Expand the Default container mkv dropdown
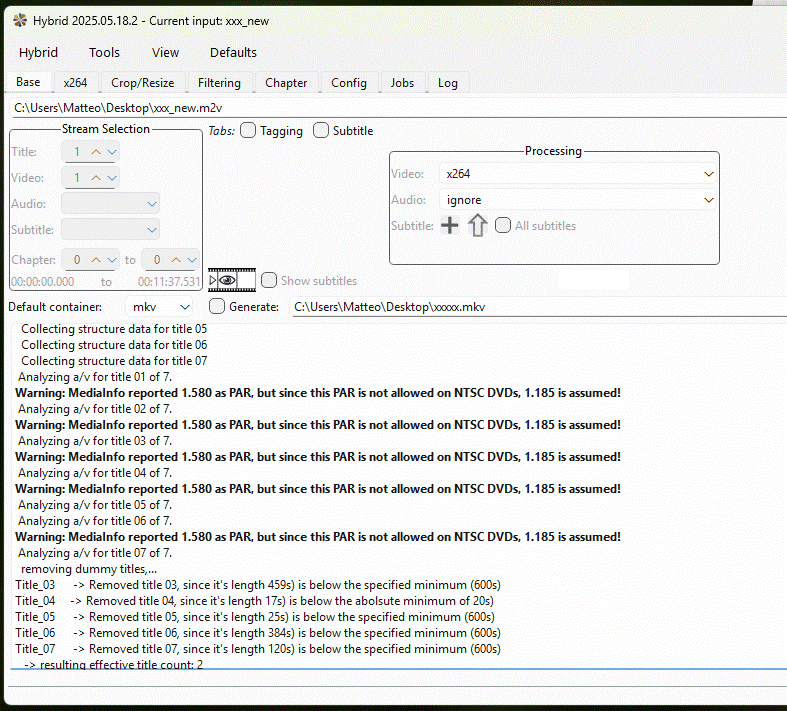 click(x=160, y=307)
